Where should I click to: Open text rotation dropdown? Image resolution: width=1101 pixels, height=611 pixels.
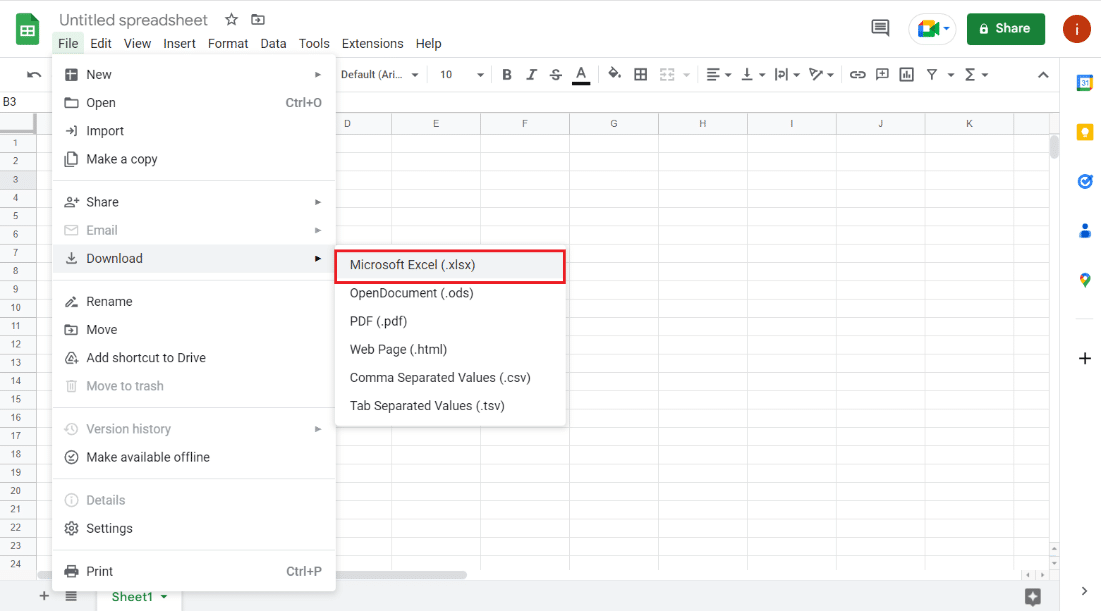(x=821, y=74)
